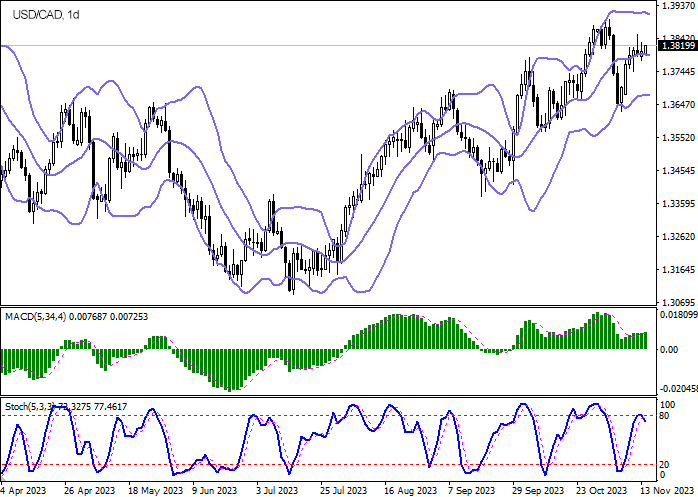Click the stochastic 20 level label
This screenshot has height=497, width=698.
tap(665, 464)
